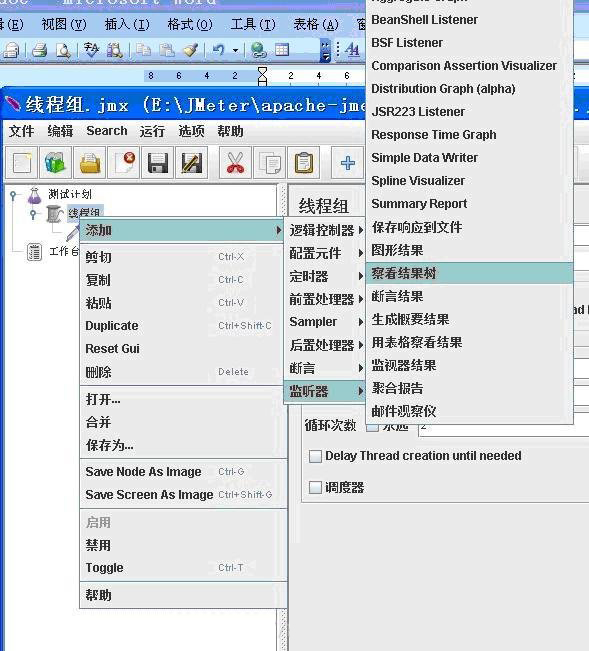Open JMeter 文件 menu
This screenshot has height=651, width=589.
pos(21,131)
